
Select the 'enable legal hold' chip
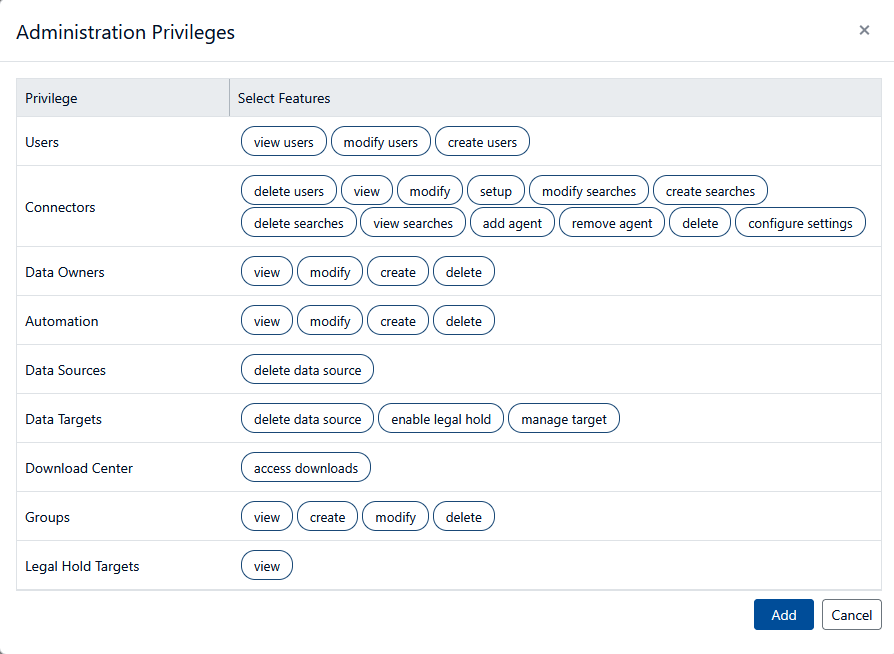coord(441,419)
